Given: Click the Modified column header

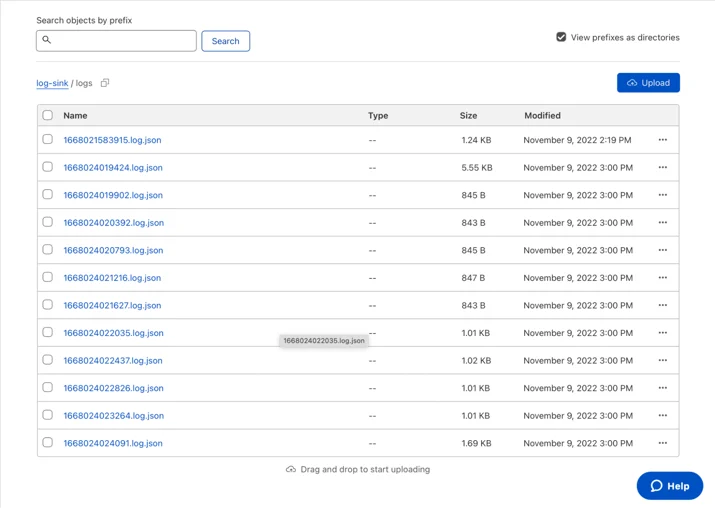Looking at the screenshot, I should (542, 115).
